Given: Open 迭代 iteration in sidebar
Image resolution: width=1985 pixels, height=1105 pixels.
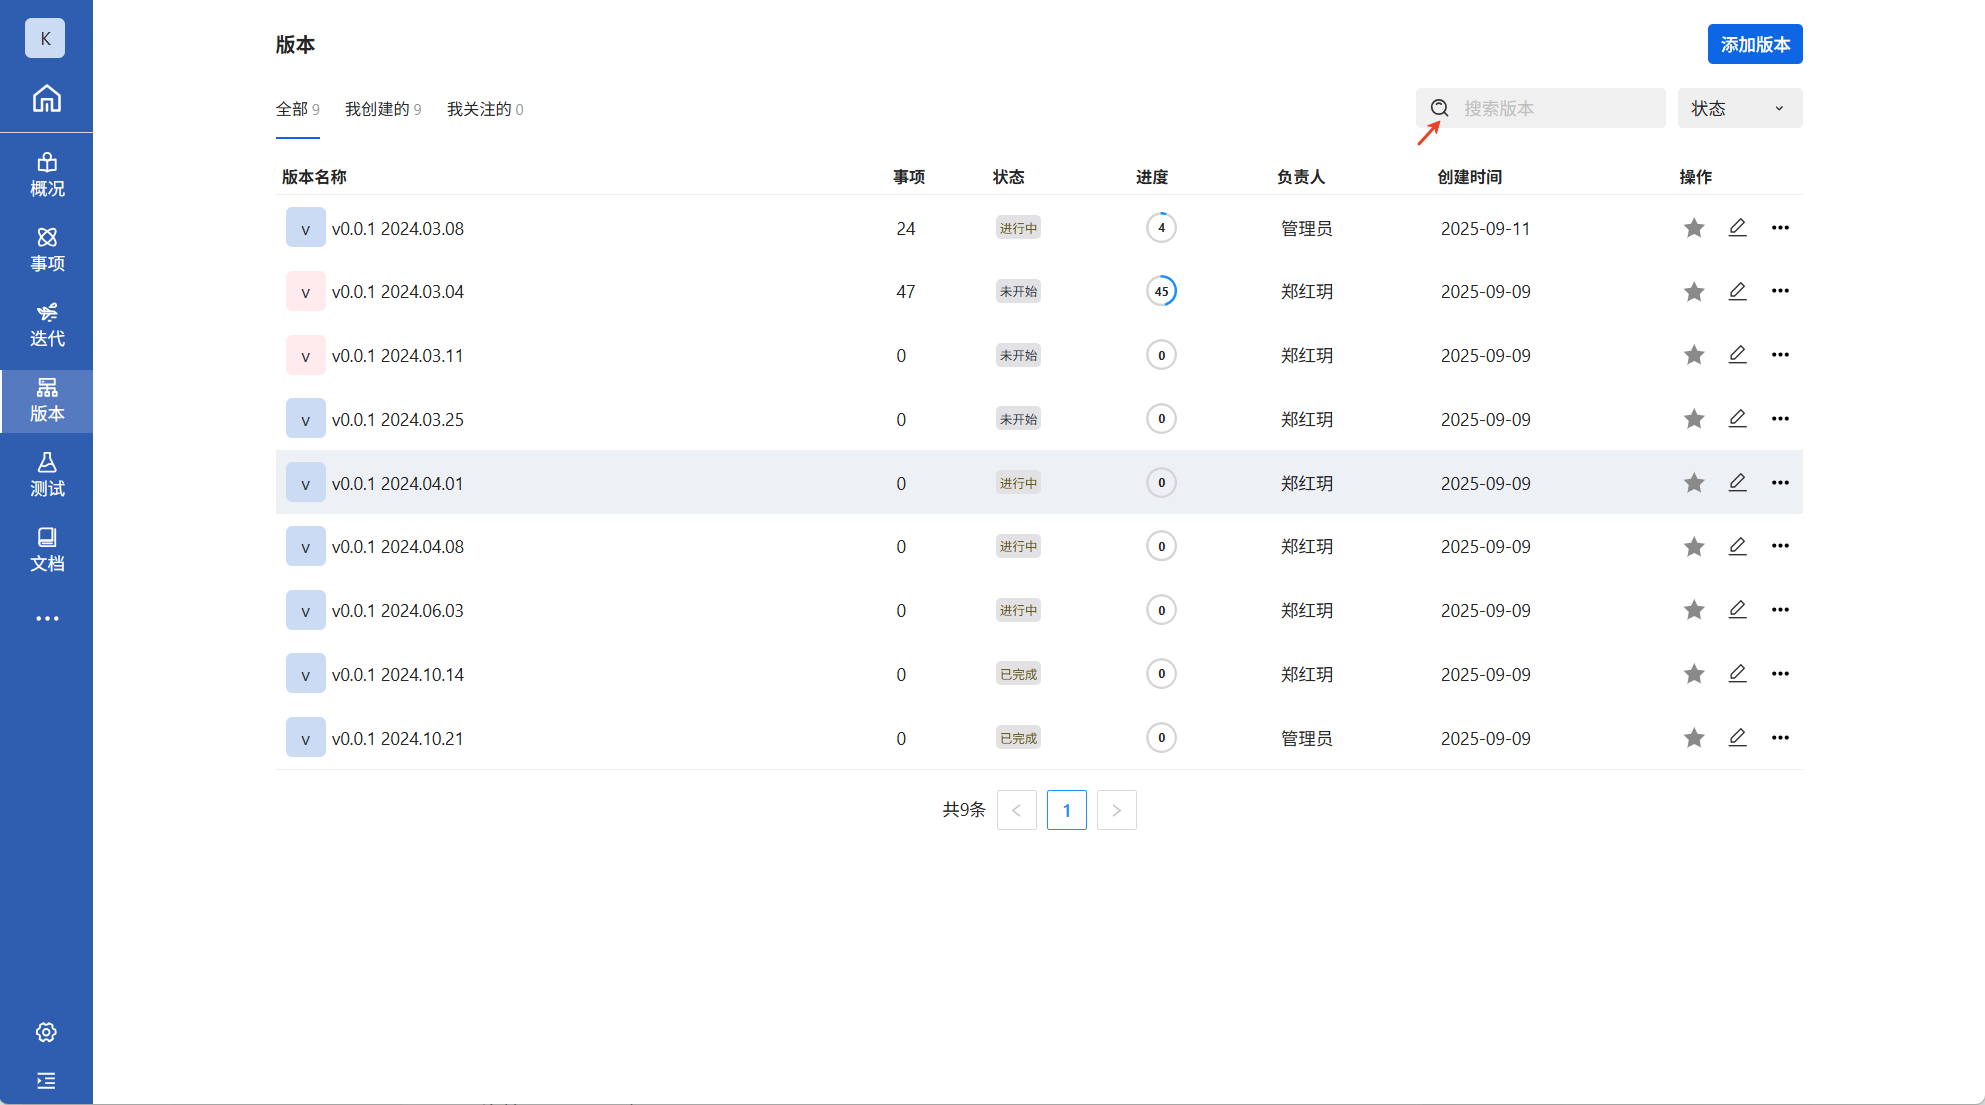Looking at the screenshot, I should (46, 325).
